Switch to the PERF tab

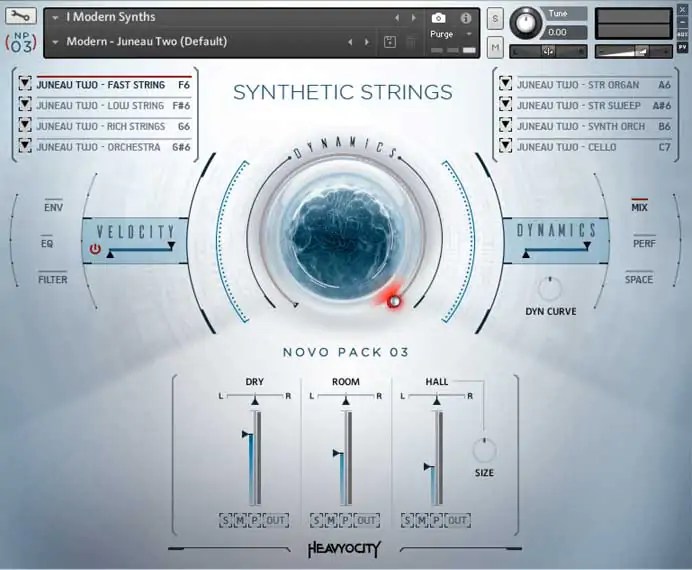(x=644, y=244)
